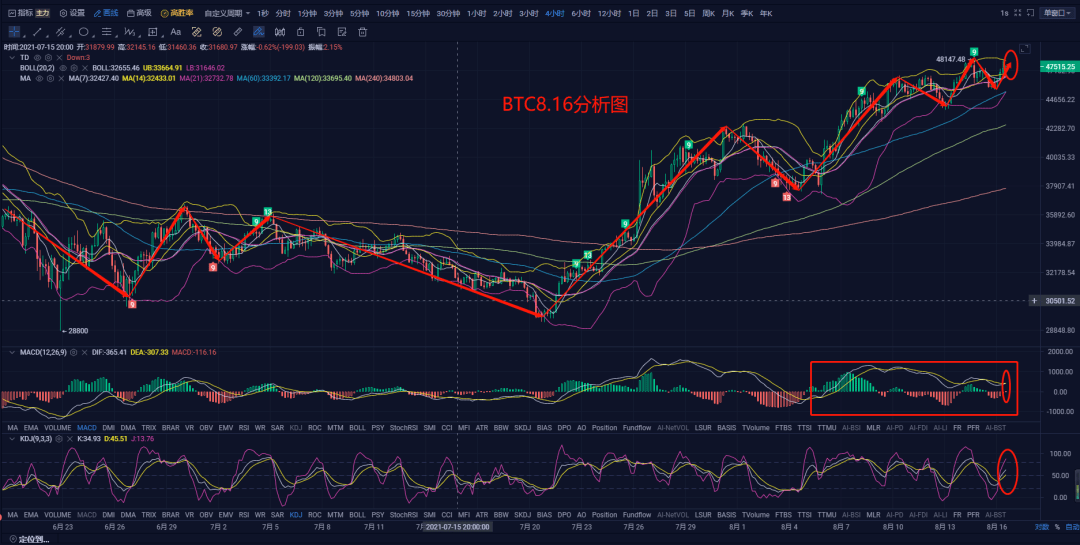
Task: Remove the MA indicator with X
Action: (61, 79)
